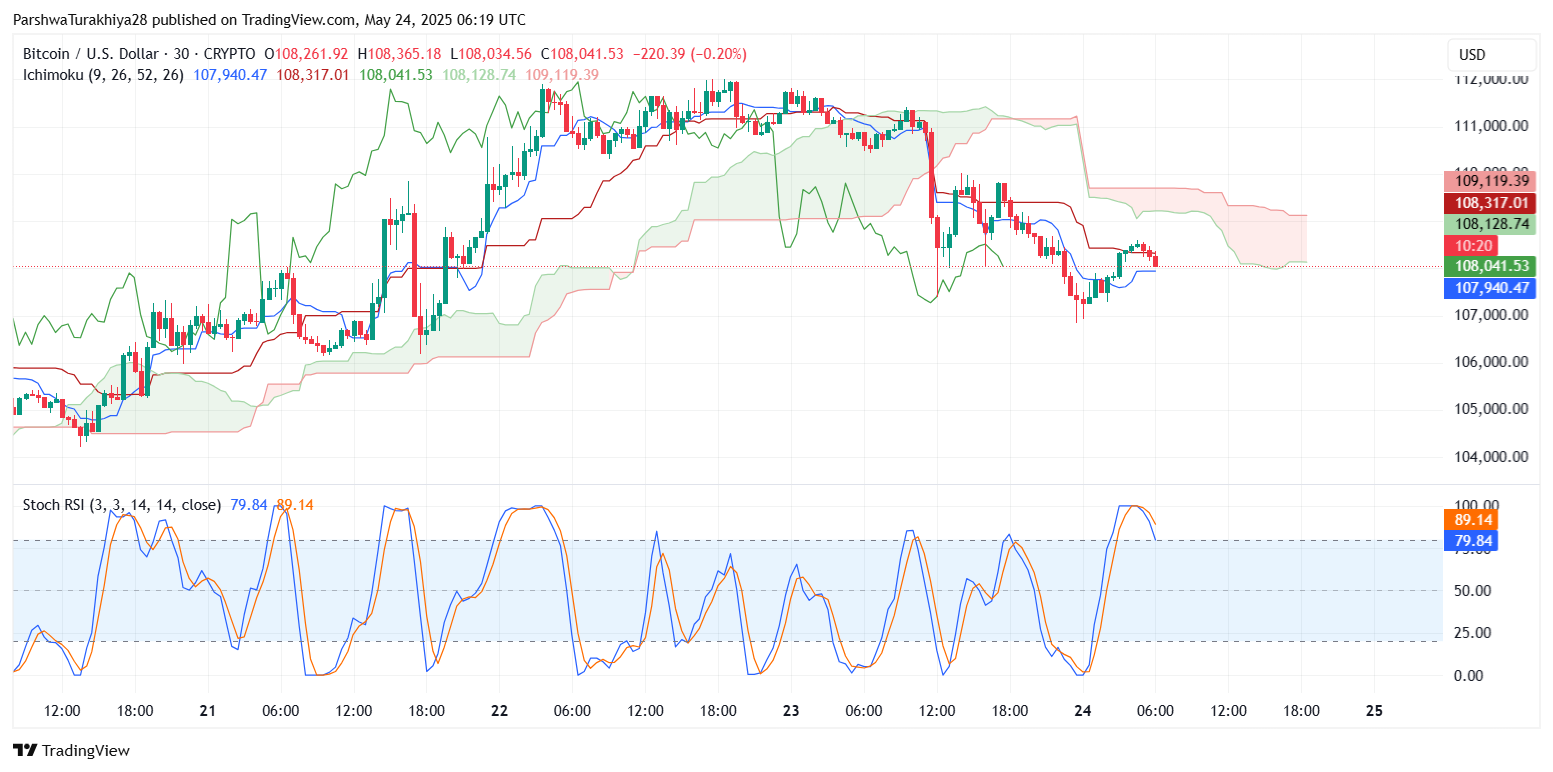This screenshot has width=1553, height=772.
Task: Open the USD currency selector
Action: click(x=1491, y=55)
